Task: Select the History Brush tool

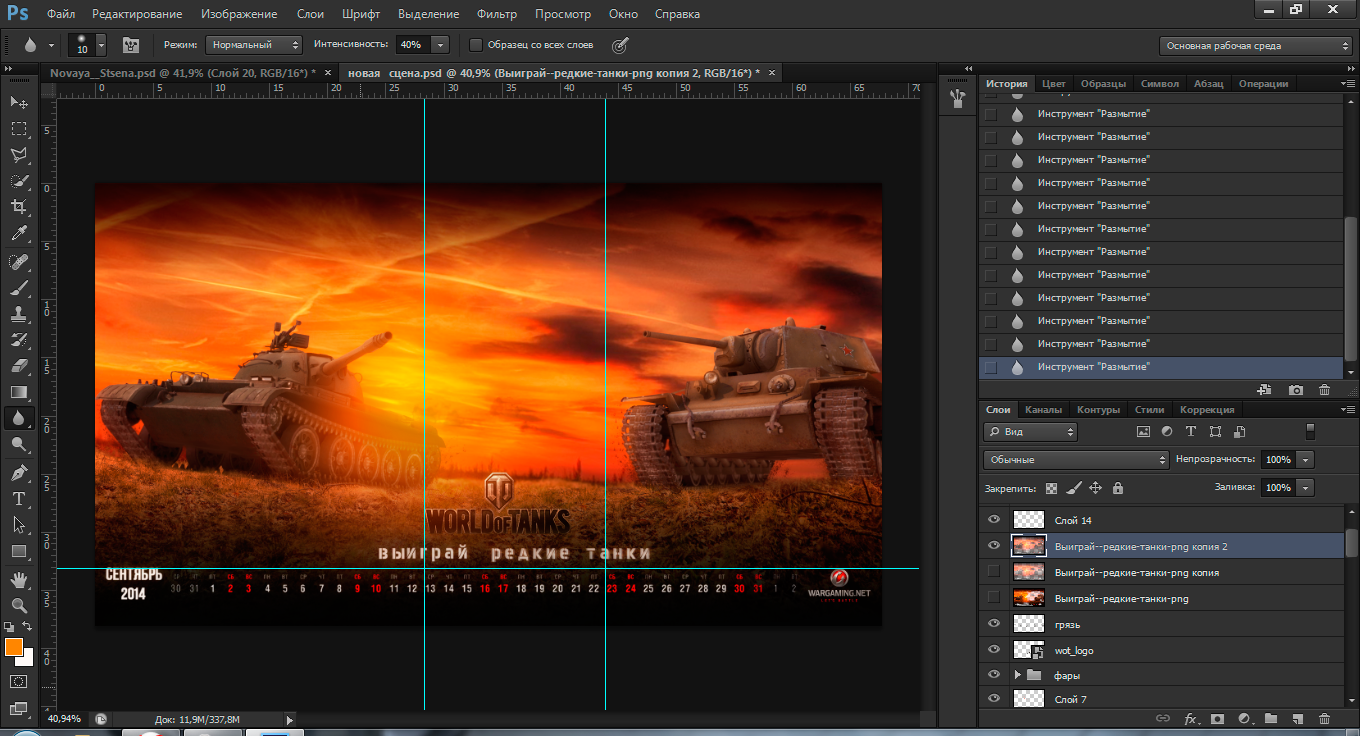Action: (19, 340)
